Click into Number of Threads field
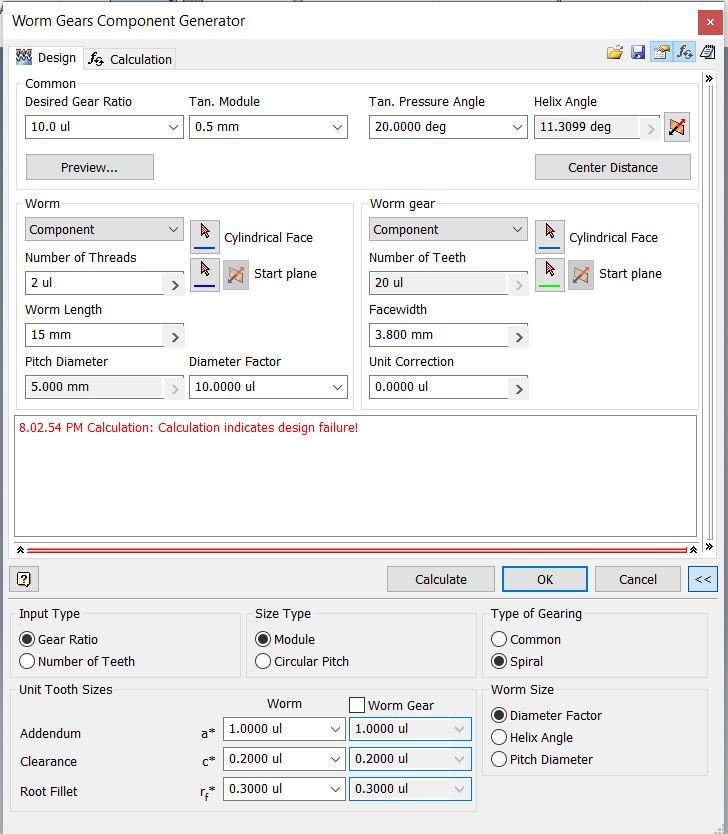 [x=95, y=283]
